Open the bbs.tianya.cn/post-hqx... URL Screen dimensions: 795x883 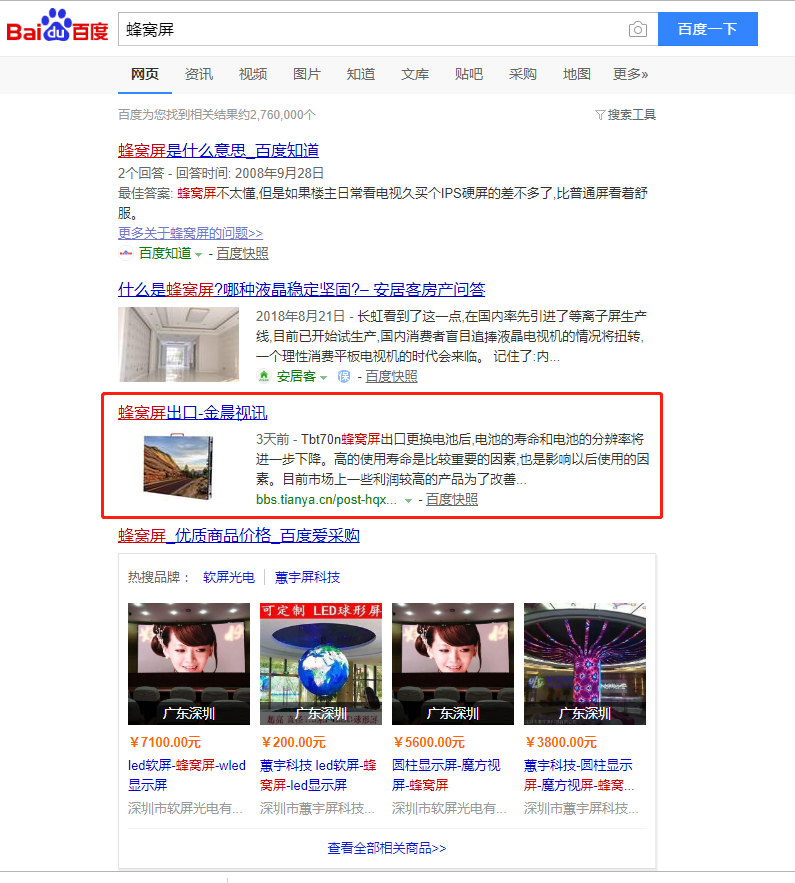point(327,500)
